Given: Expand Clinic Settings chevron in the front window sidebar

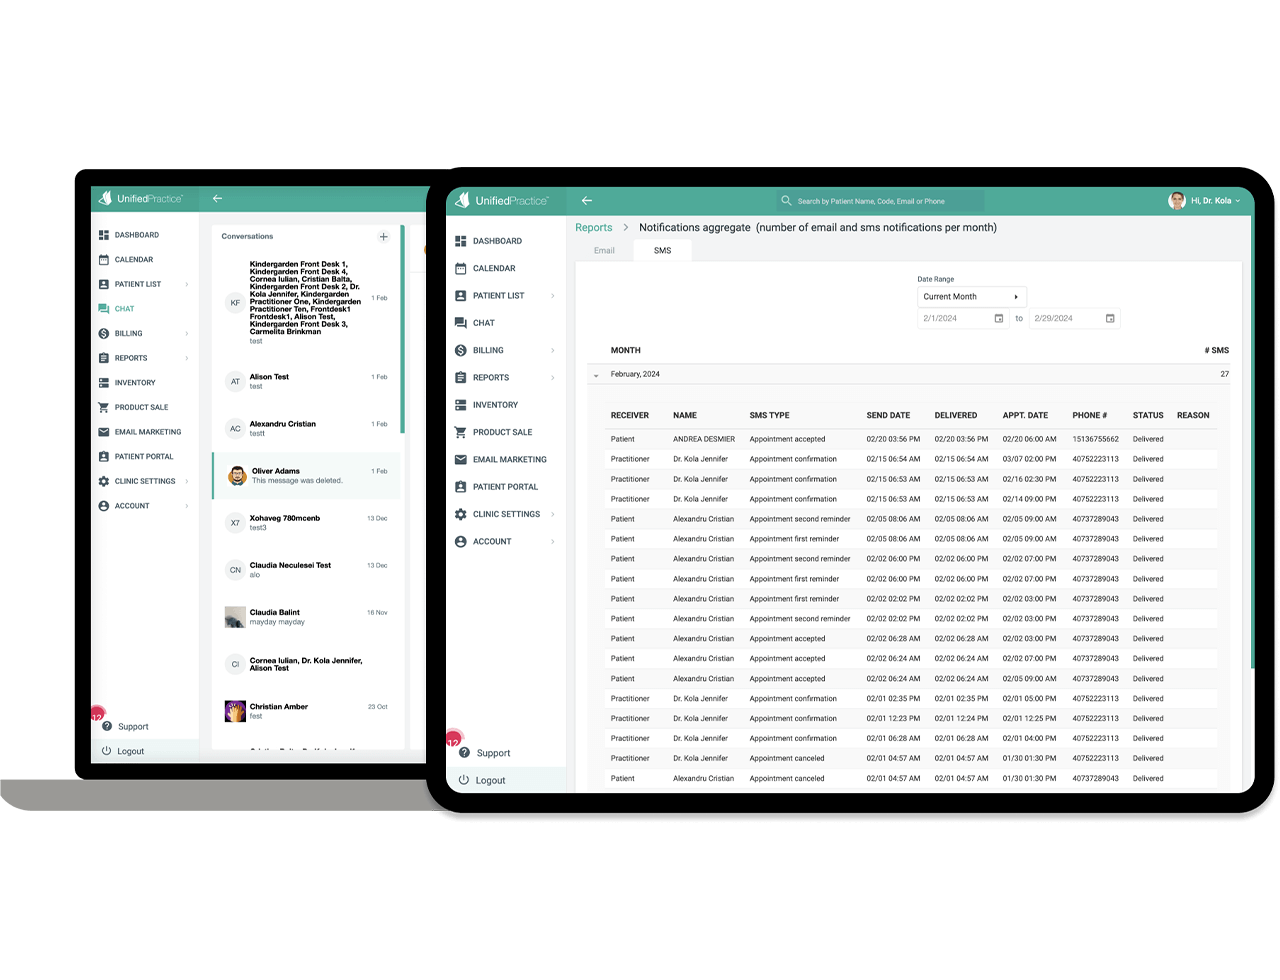Looking at the screenshot, I should coord(553,514).
